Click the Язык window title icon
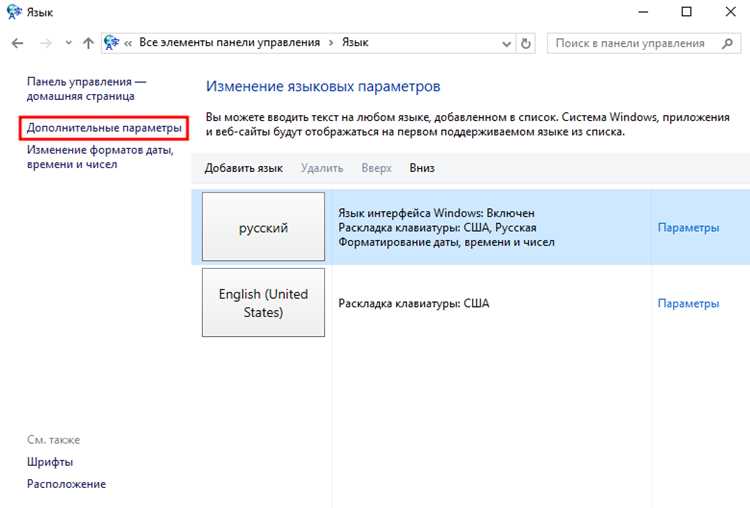750x508 pixels. click(x=14, y=11)
